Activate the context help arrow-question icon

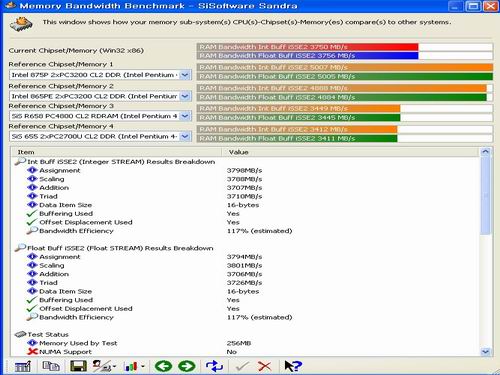pos(293,366)
